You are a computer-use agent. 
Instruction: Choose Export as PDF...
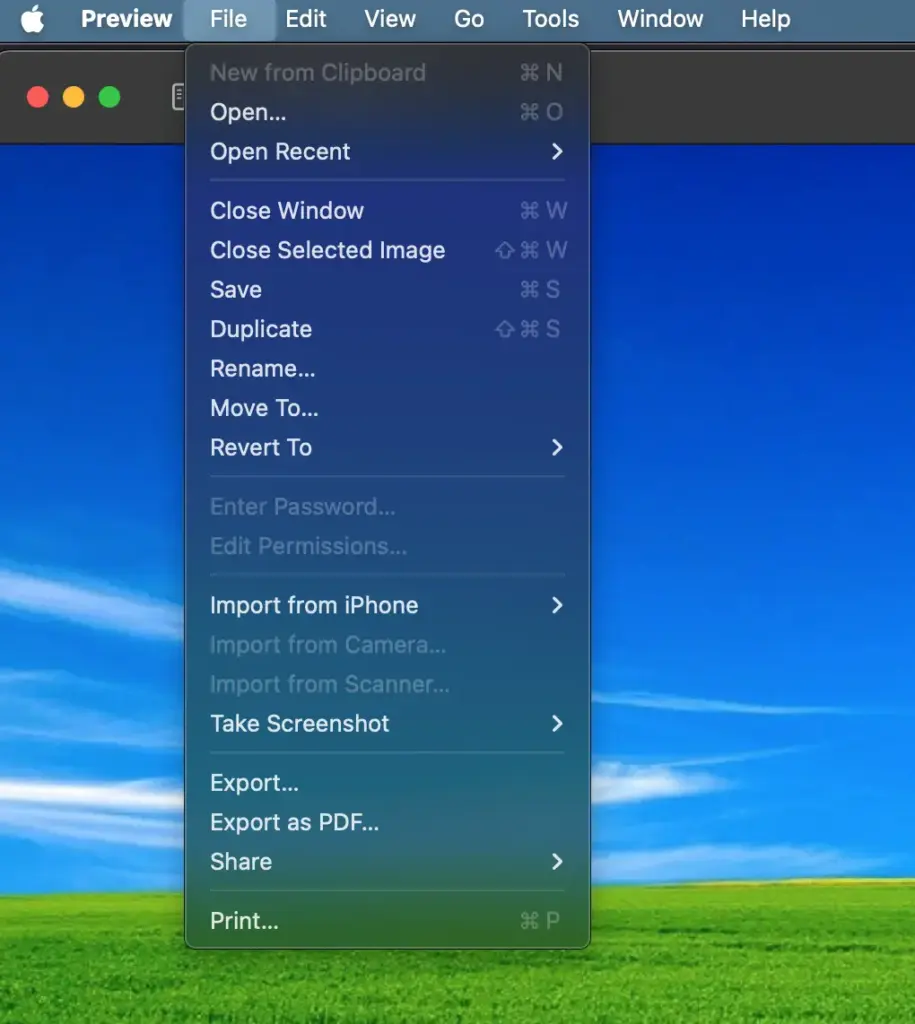coord(387,822)
